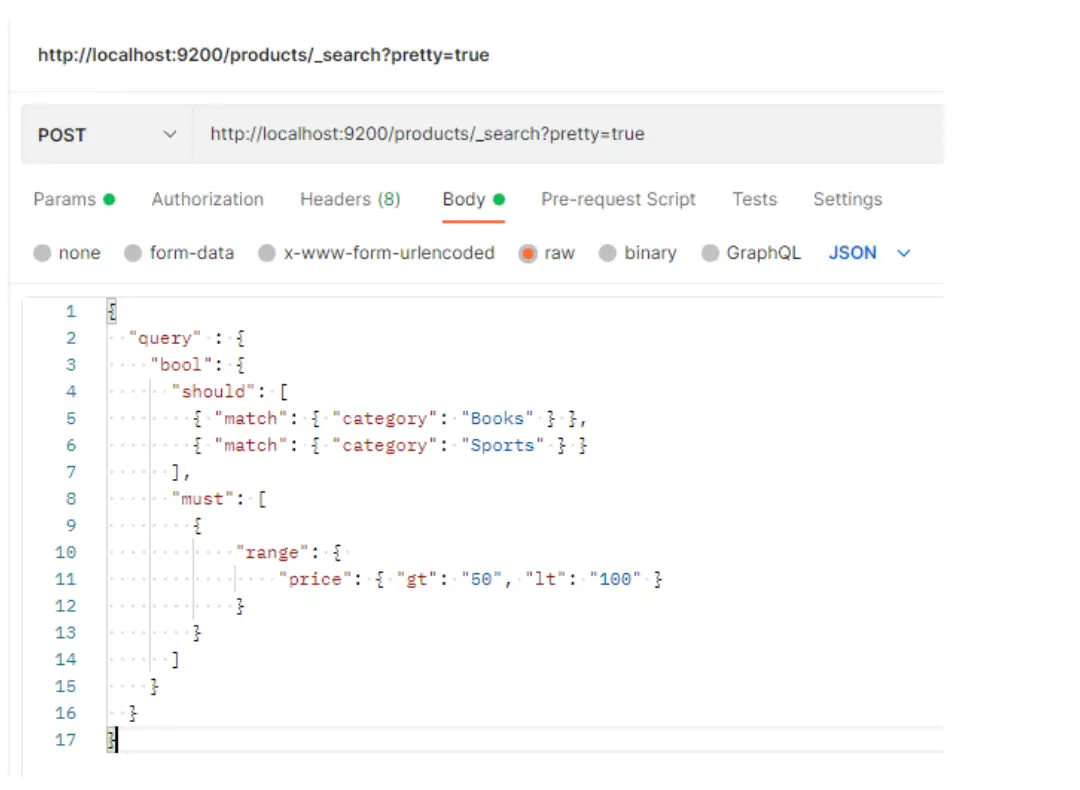This screenshot has width=1080, height=790.
Task: Open the POST method dropdown
Action: pyautogui.click(x=105, y=134)
